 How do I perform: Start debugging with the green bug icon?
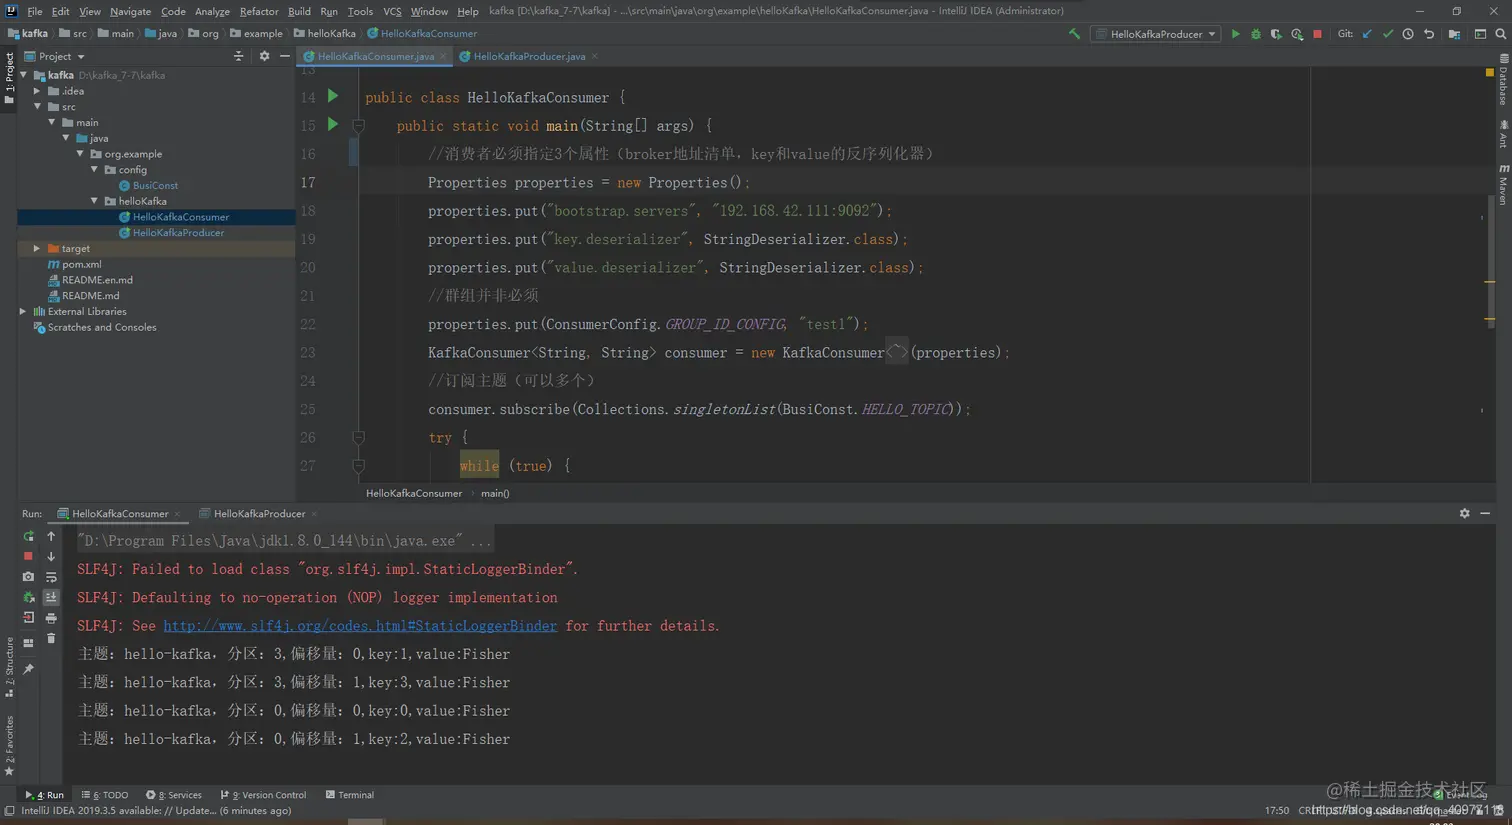tap(1256, 34)
